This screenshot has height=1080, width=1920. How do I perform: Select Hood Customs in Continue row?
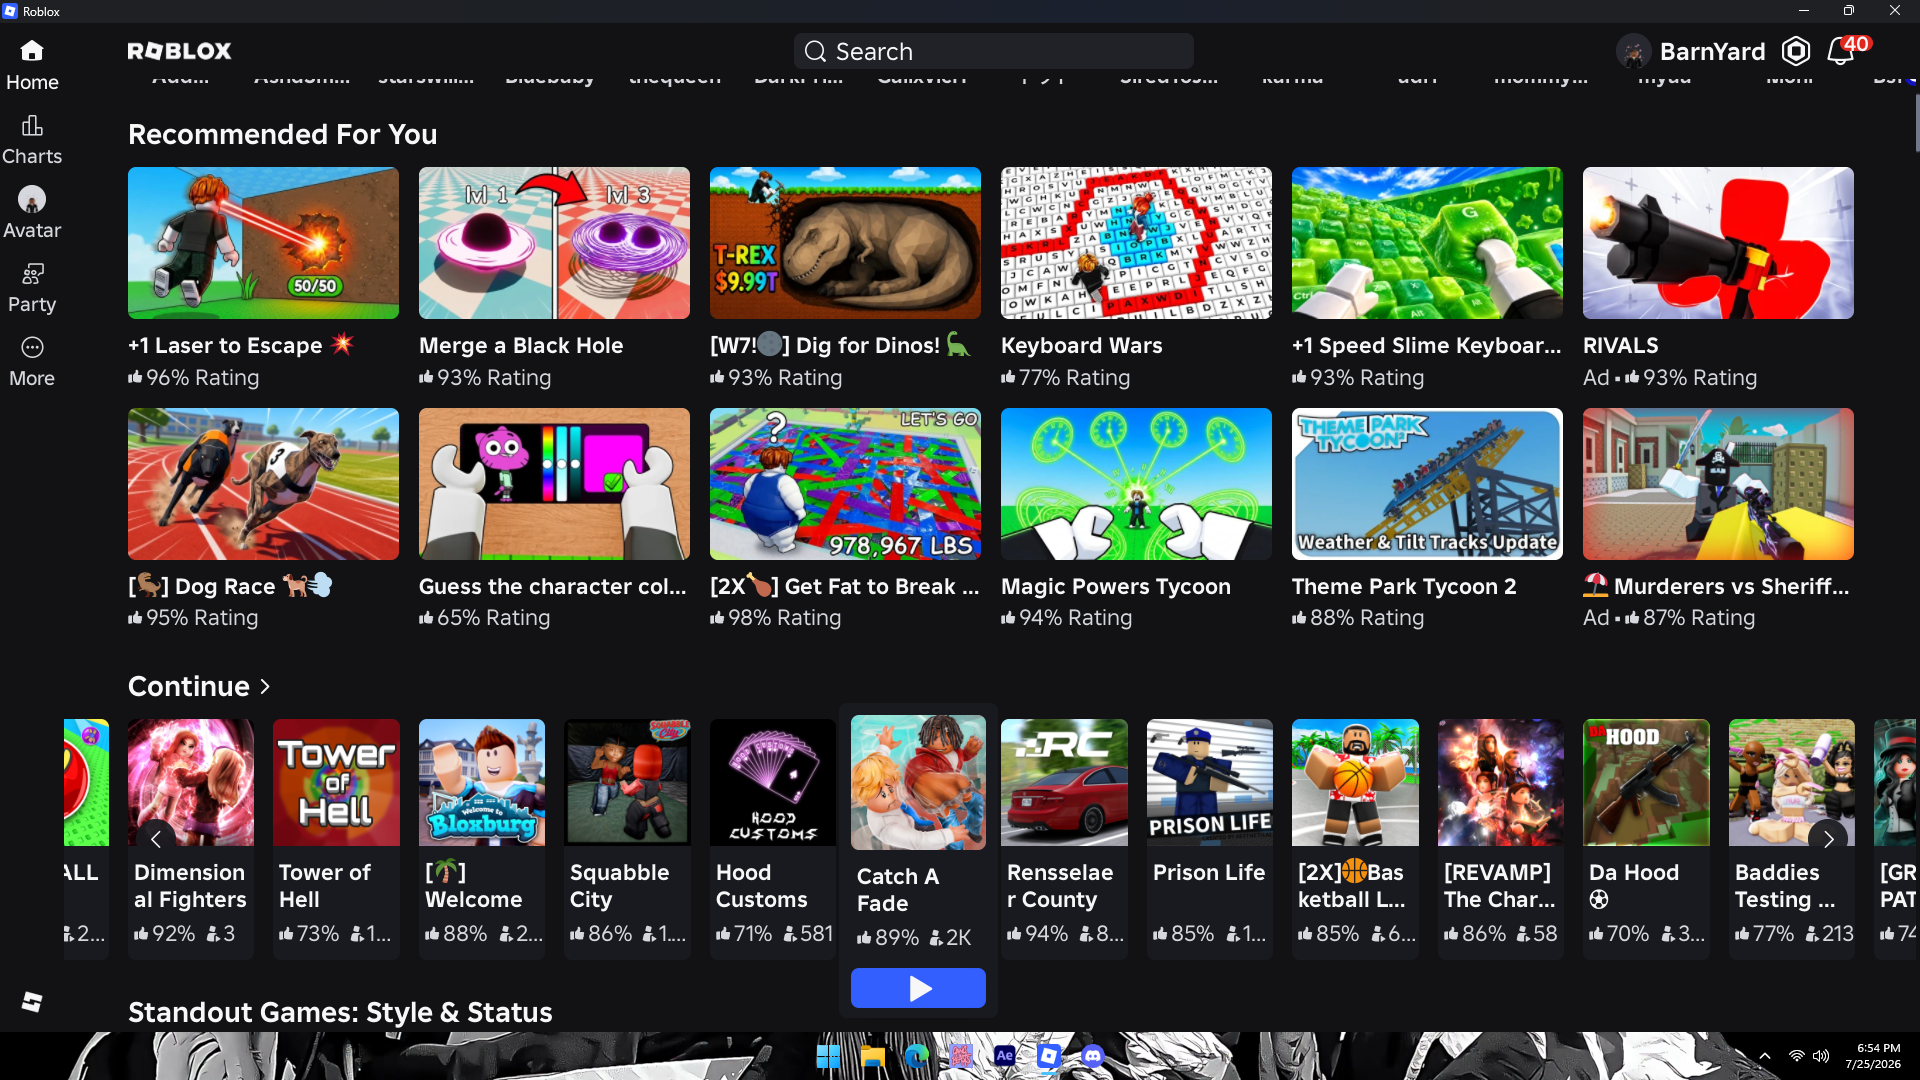(773, 838)
